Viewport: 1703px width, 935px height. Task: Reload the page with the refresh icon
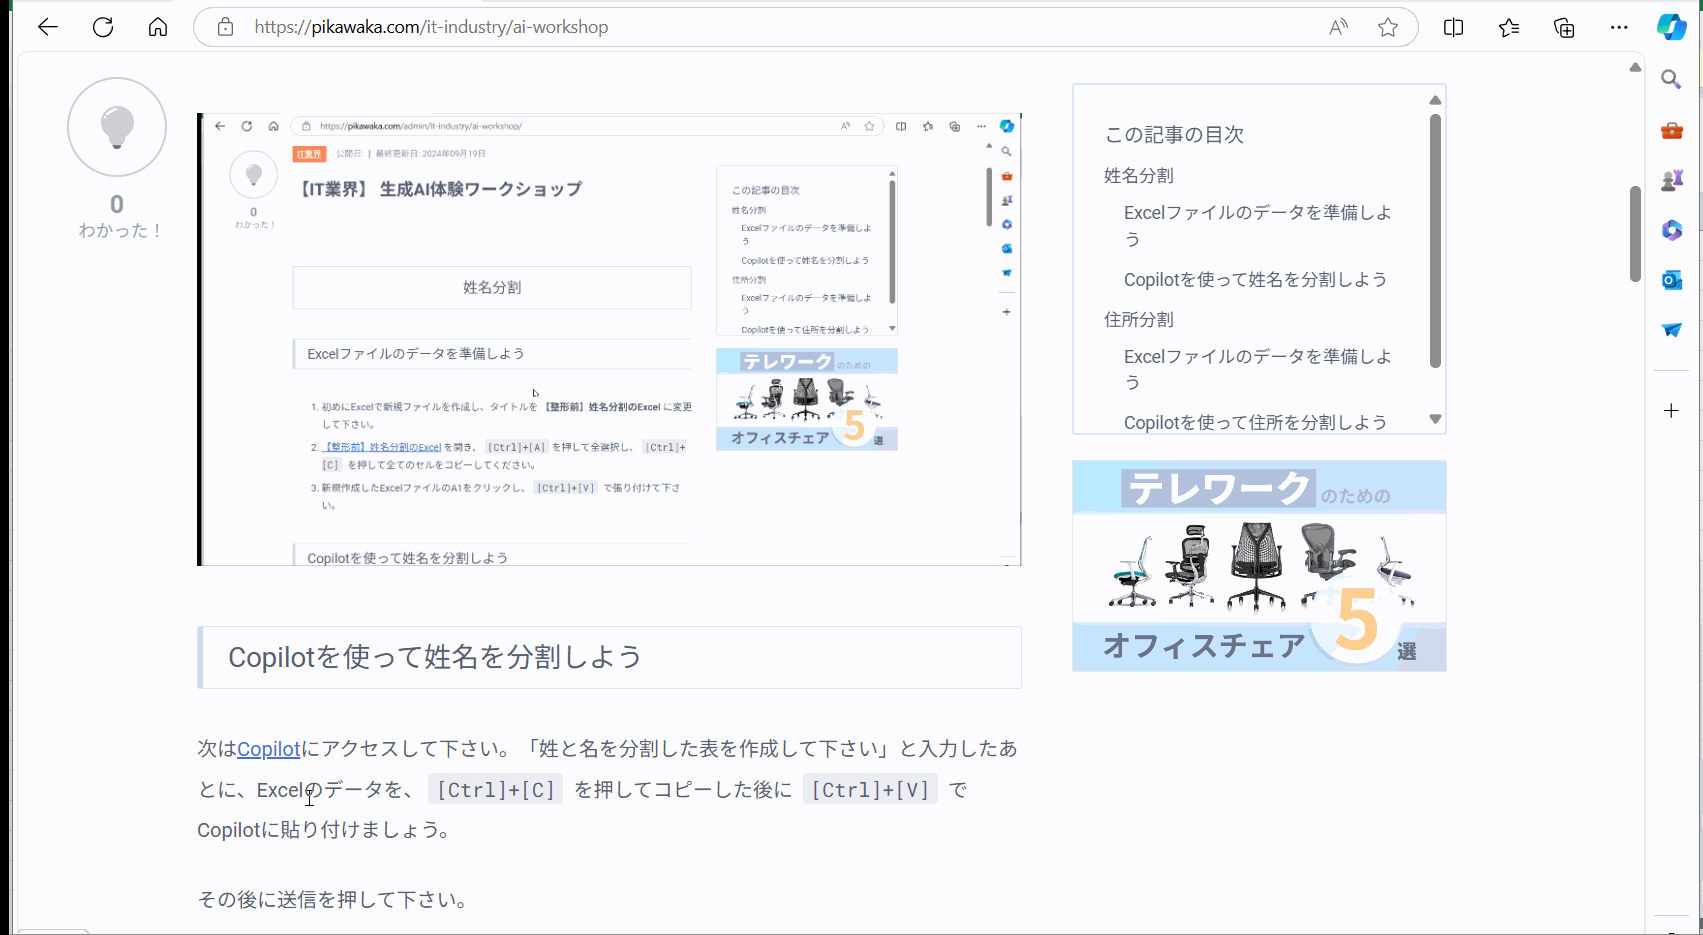(x=103, y=27)
